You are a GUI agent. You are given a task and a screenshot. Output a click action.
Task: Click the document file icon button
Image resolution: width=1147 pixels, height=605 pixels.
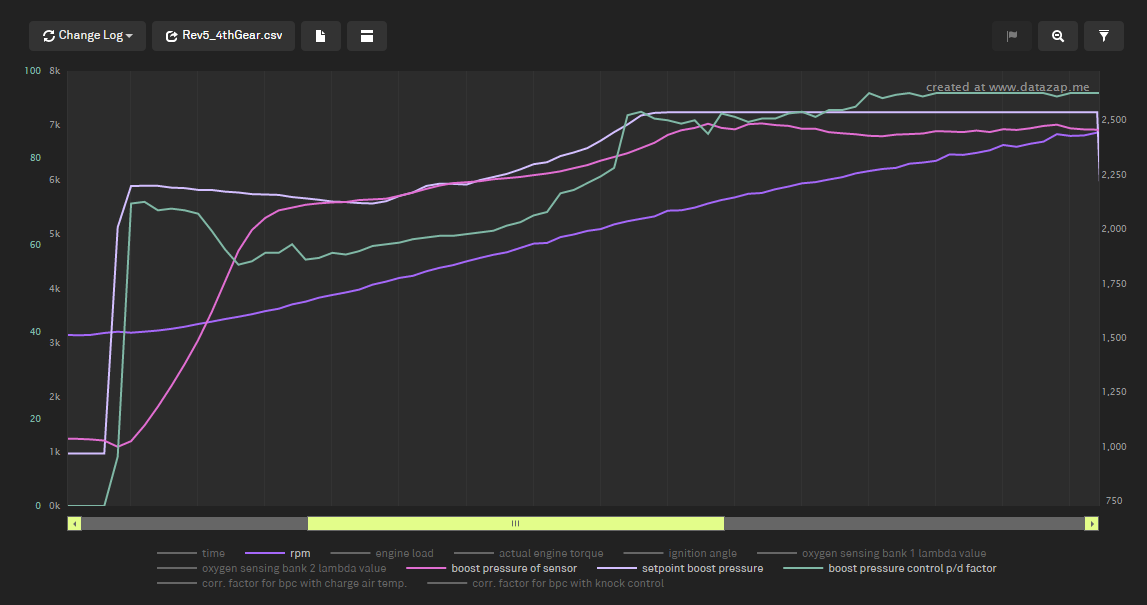point(321,36)
